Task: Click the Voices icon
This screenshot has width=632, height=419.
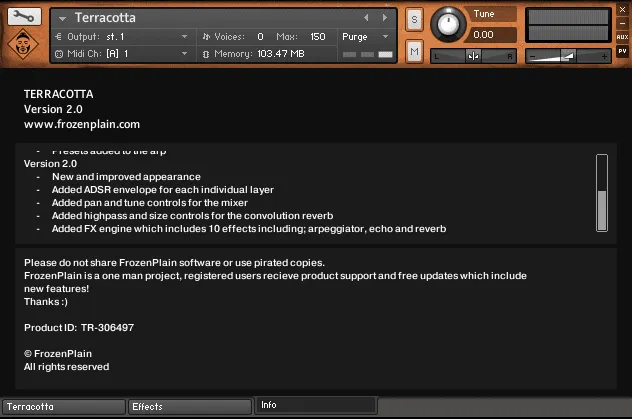Action: click(206, 37)
